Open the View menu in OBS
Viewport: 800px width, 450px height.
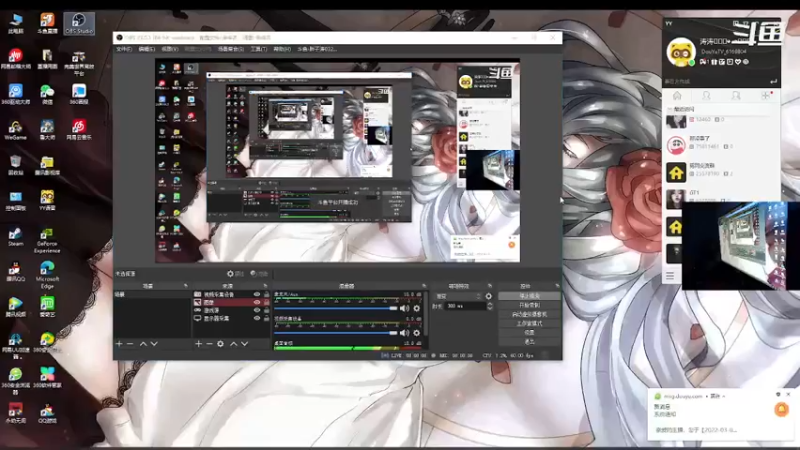coord(170,49)
